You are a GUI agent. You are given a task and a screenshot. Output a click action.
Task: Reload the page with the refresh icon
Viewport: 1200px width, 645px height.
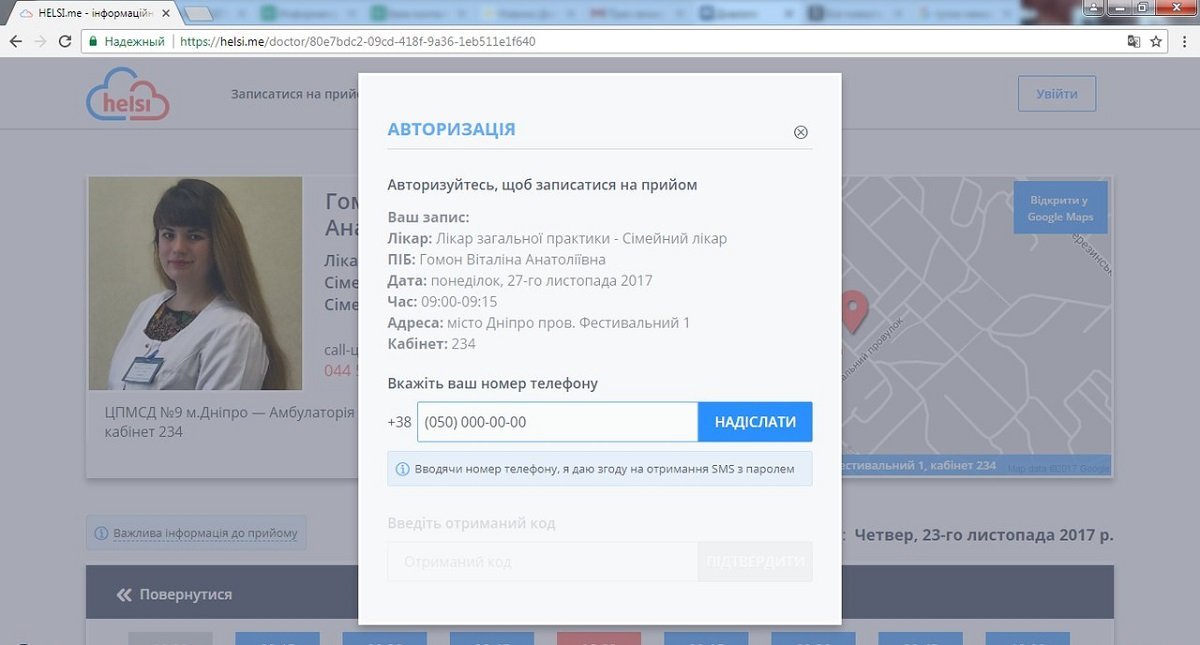point(65,42)
